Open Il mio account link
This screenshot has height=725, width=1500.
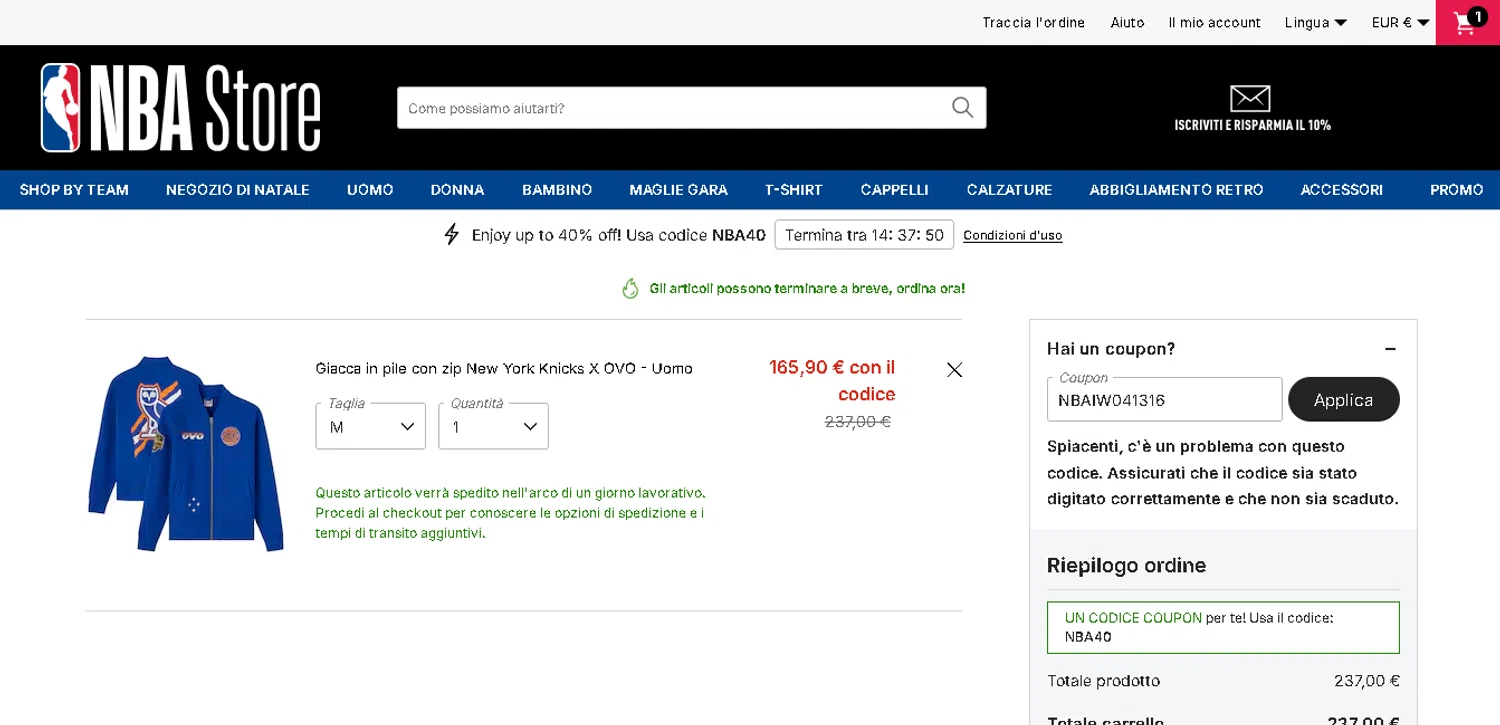pos(1214,22)
